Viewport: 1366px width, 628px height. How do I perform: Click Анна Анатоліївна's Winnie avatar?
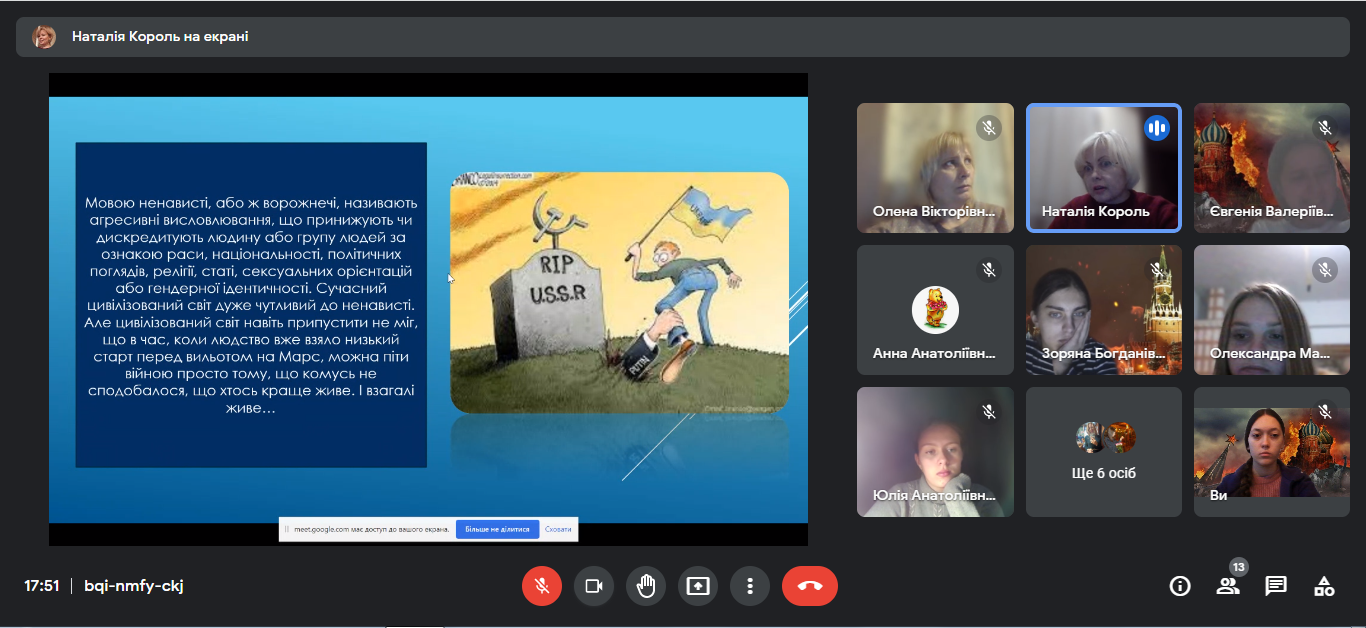935,310
